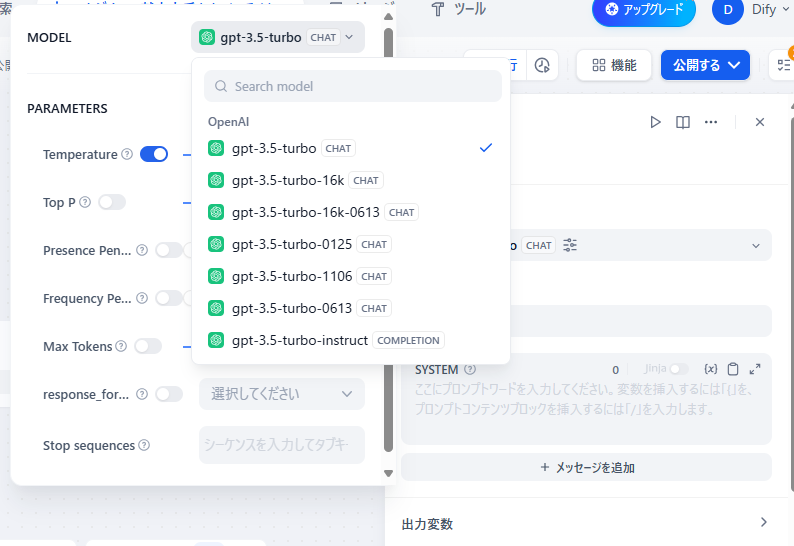The image size is (794, 546).
Task: Select gpt-3.5-turbo from model list
Action: point(350,148)
